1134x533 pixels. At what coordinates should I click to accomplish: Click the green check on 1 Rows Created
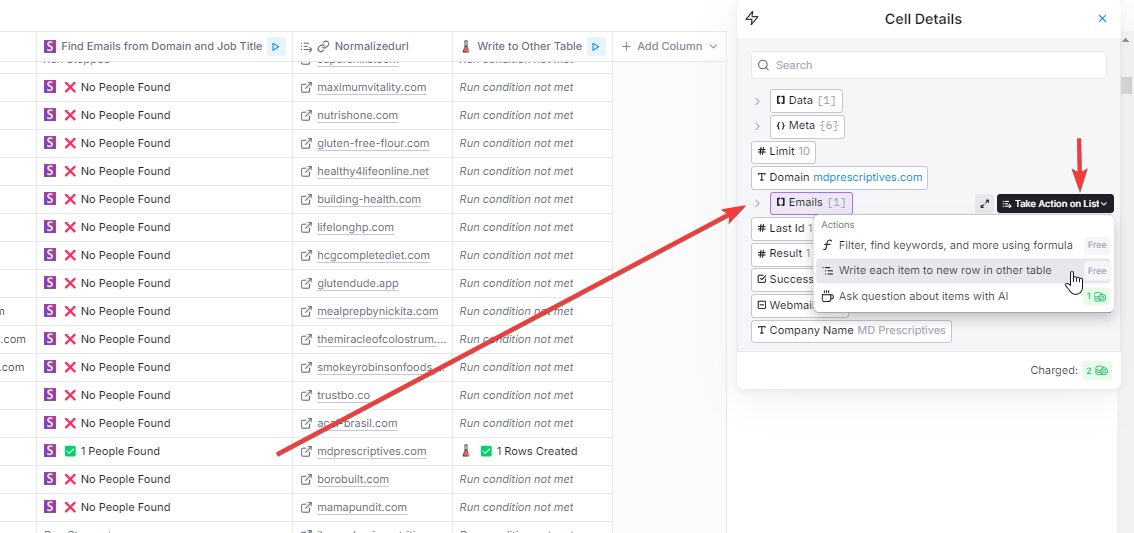(x=486, y=451)
